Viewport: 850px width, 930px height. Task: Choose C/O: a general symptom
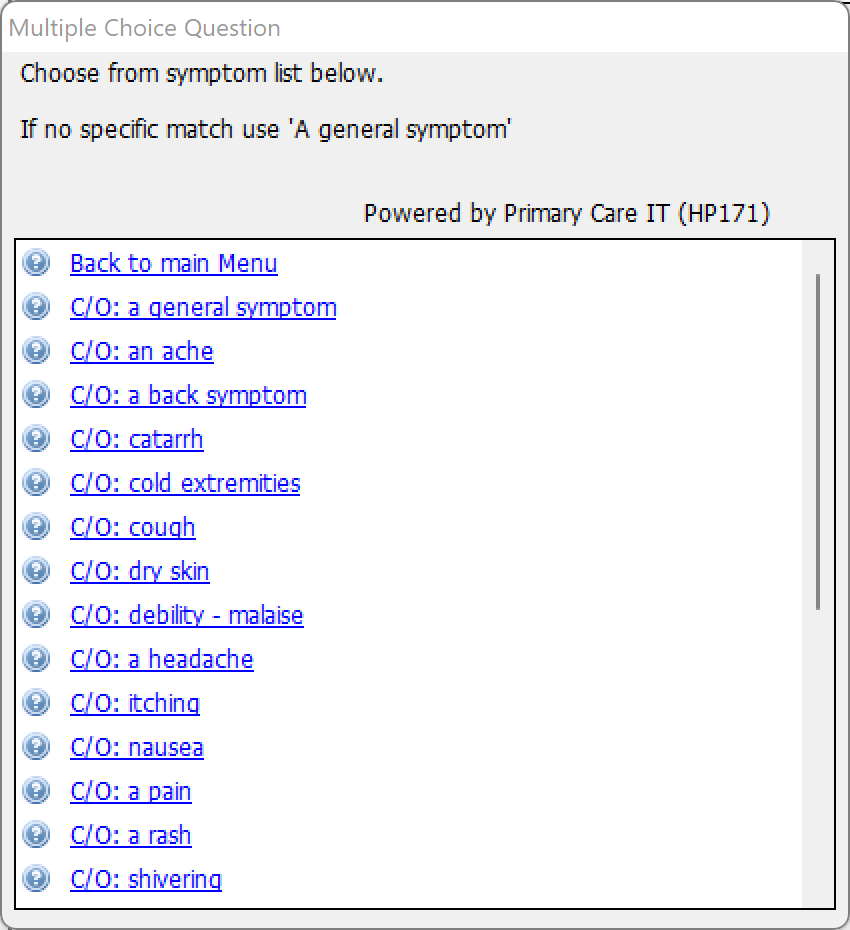(203, 308)
